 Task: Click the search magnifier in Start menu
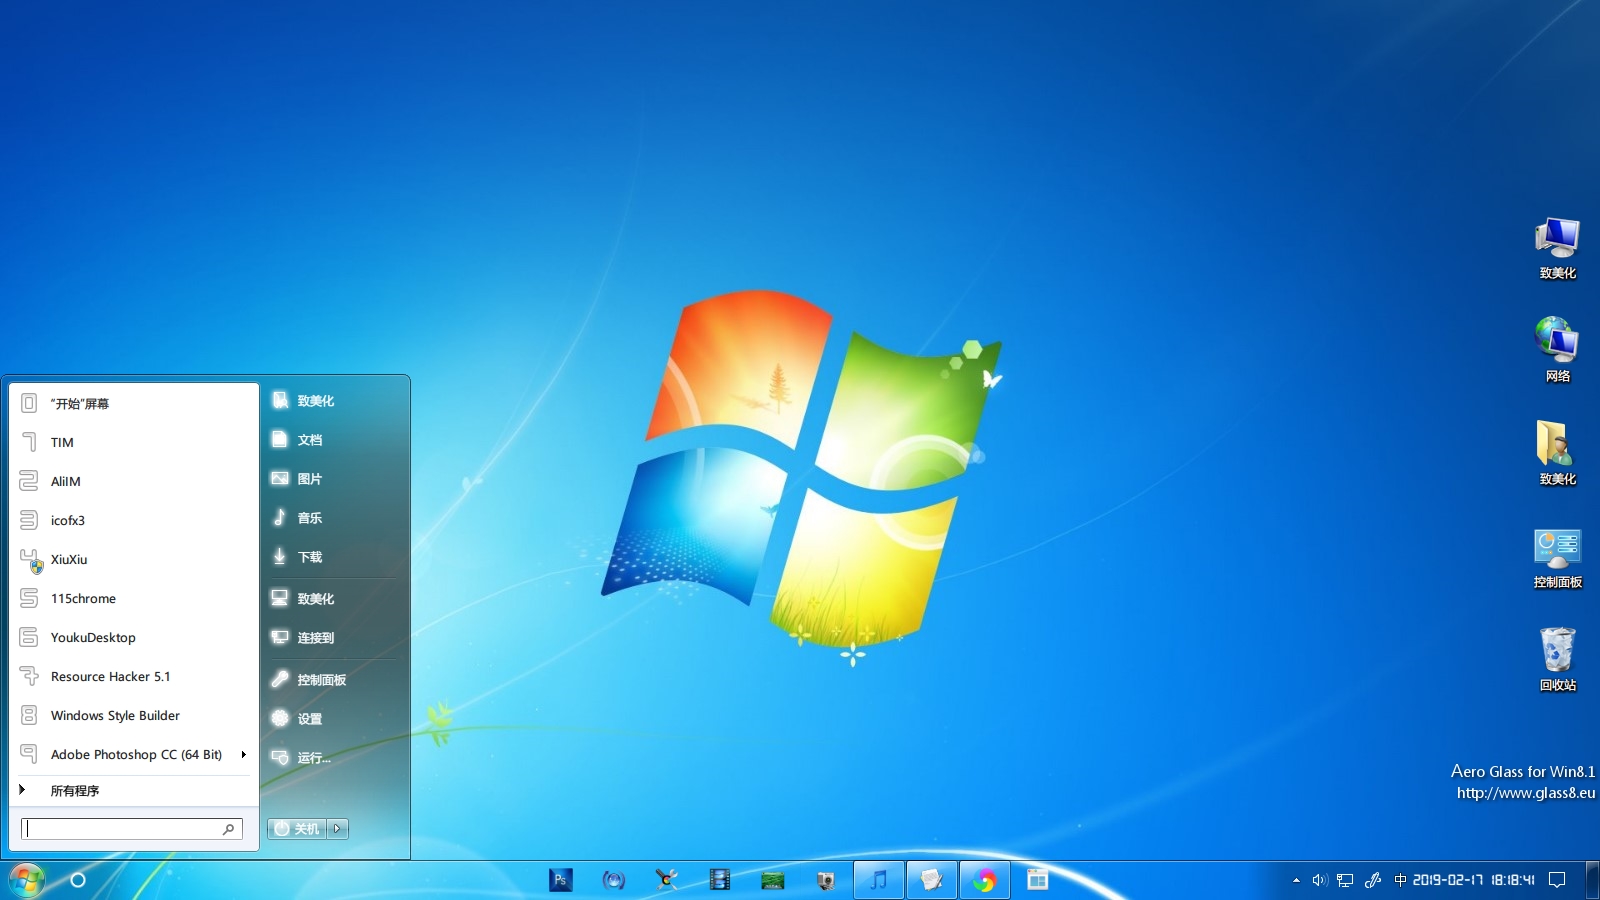228,829
